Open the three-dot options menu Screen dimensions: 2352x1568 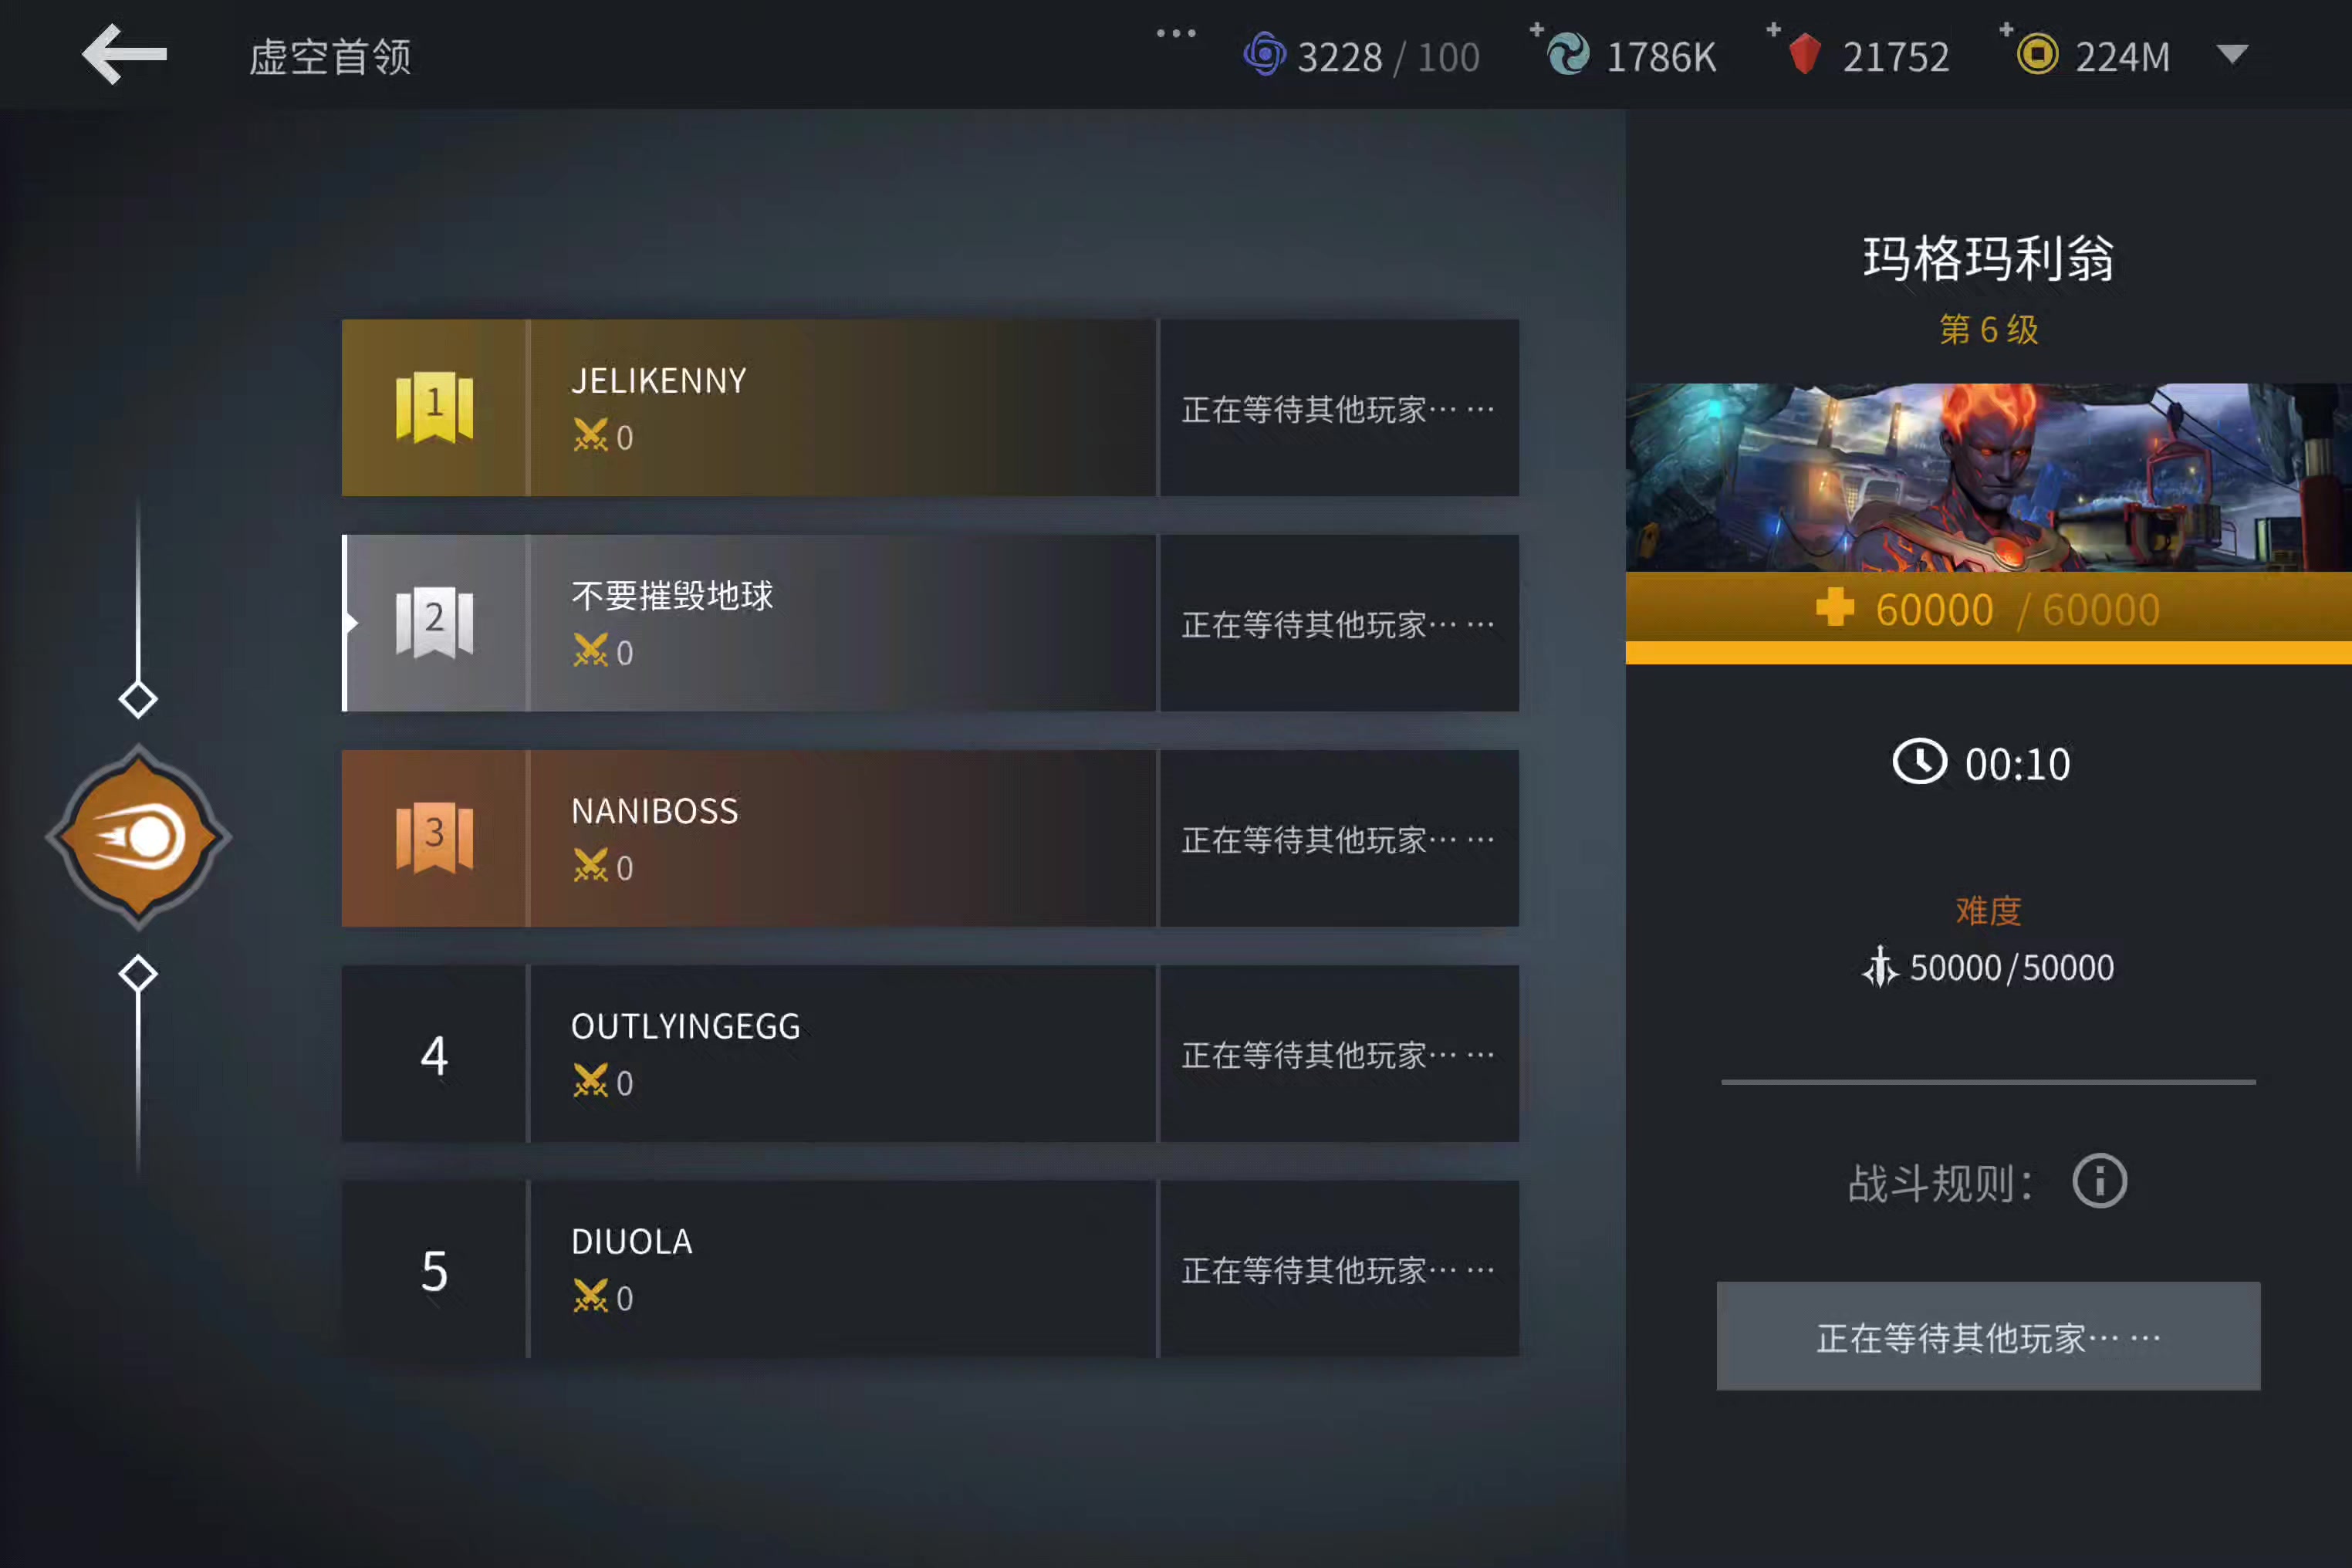[1176, 33]
